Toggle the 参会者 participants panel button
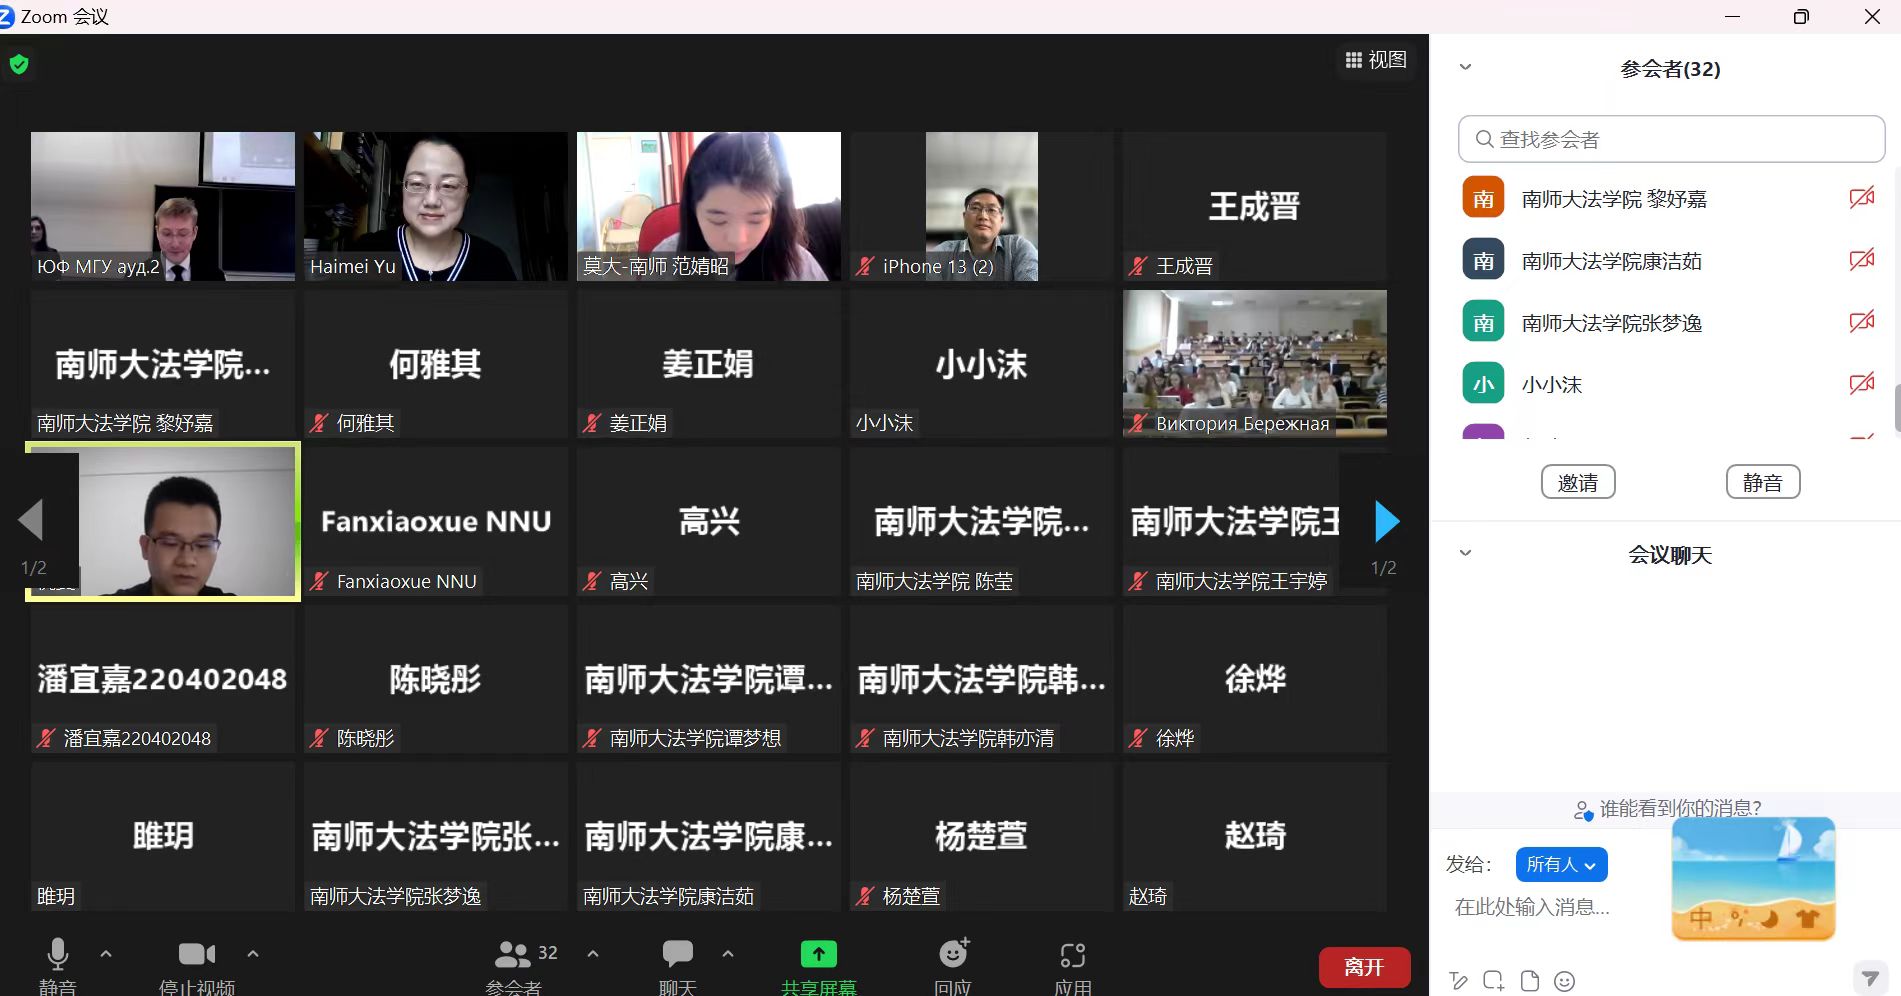The height and width of the screenshot is (996, 1901). [x=514, y=955]
